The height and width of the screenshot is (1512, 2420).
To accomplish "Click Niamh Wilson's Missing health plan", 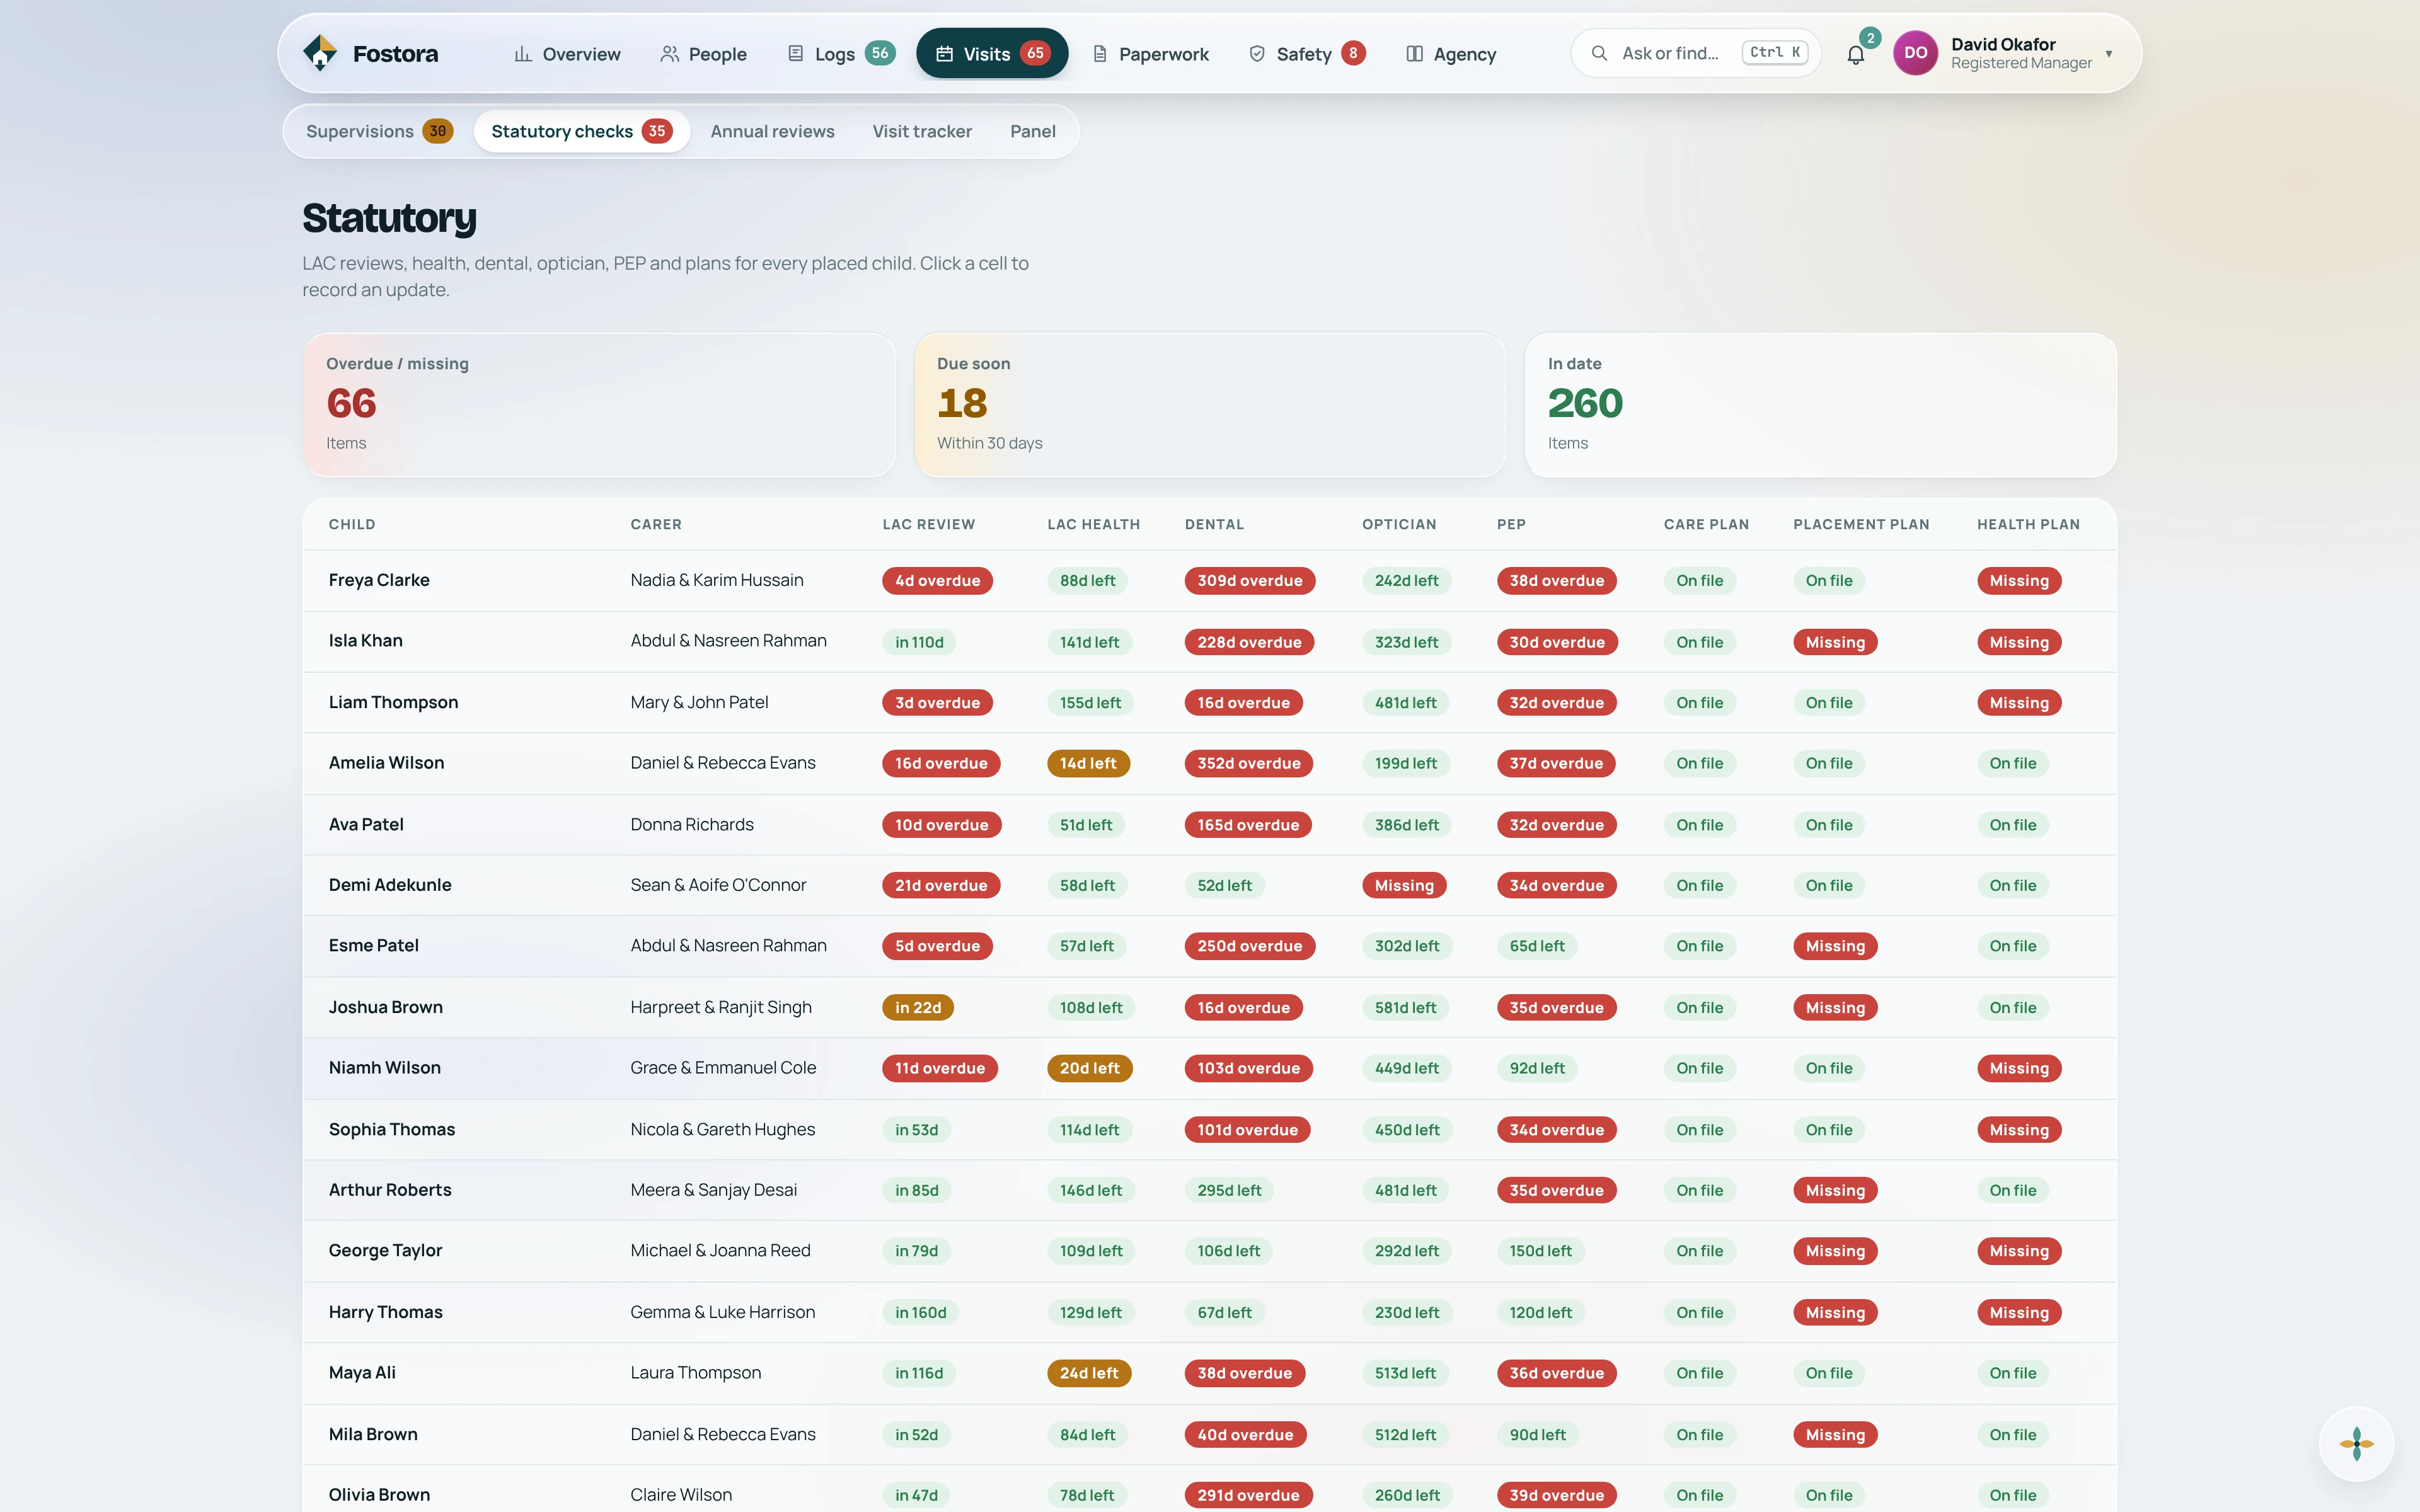I will [2019, 1068].
